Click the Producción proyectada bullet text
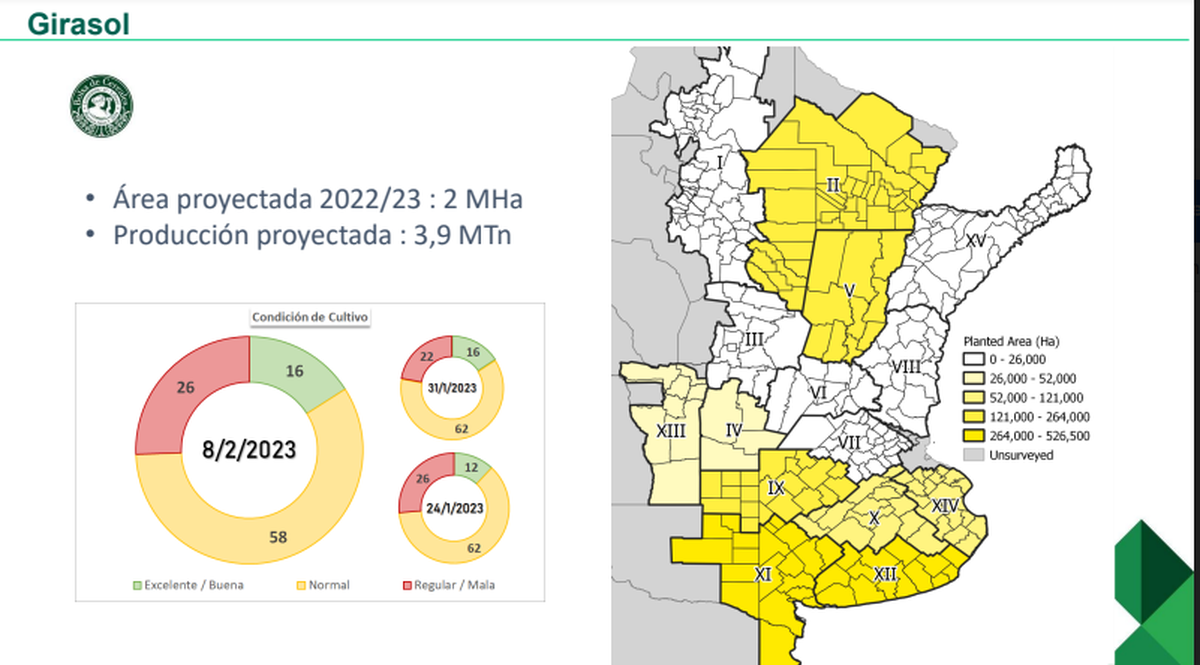The height and width of the screenshot is (665, 1200). pos(314,236)
